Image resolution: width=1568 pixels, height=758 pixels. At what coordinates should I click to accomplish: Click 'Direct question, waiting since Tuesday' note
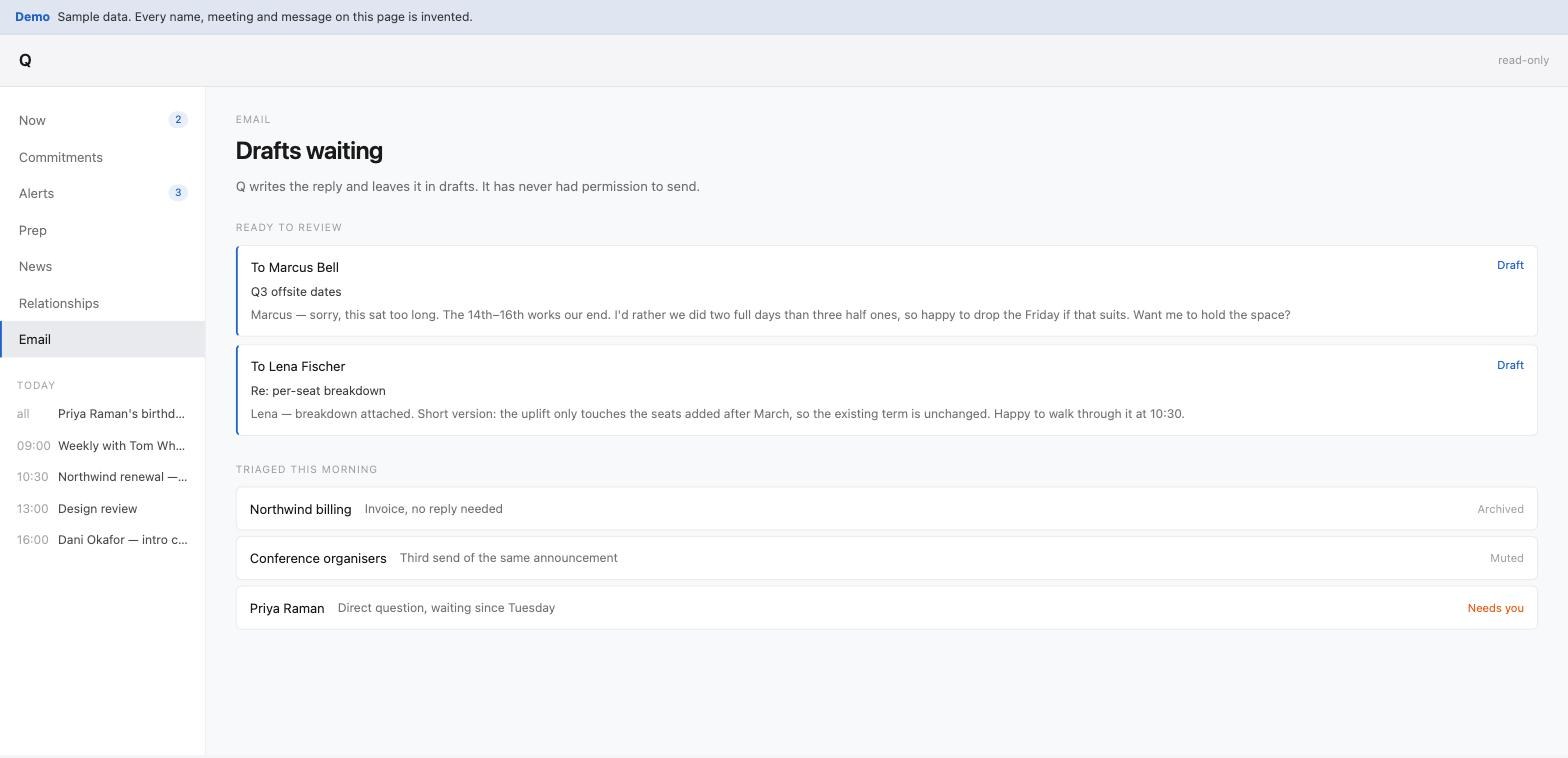[x=446, y=608]
